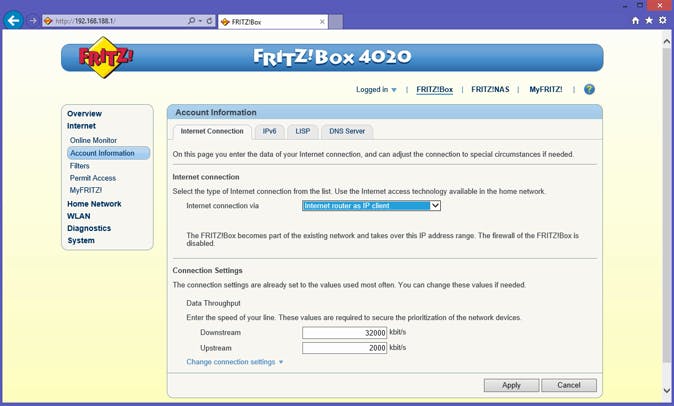Screen dimensions: 674x406
Task: Open Online Monitor in the sidebar
Action: (93, 140)
